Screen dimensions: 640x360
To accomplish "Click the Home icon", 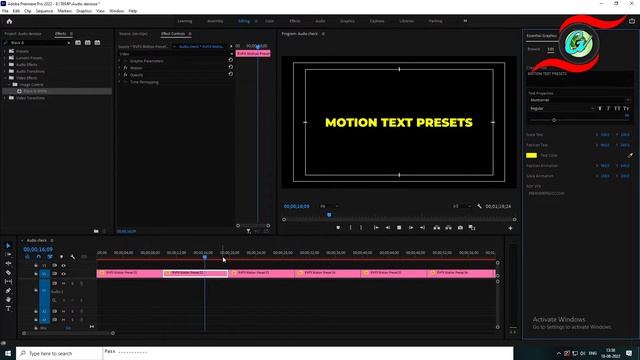I will pos(9,21).
